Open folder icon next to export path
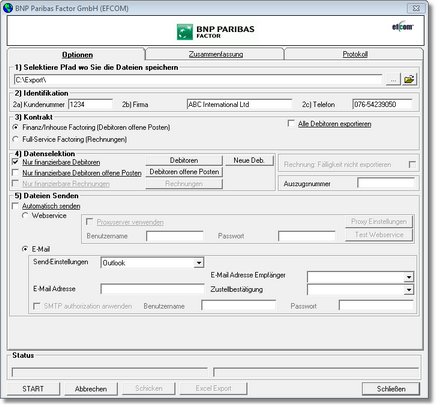436x406 pixels. 409,79
